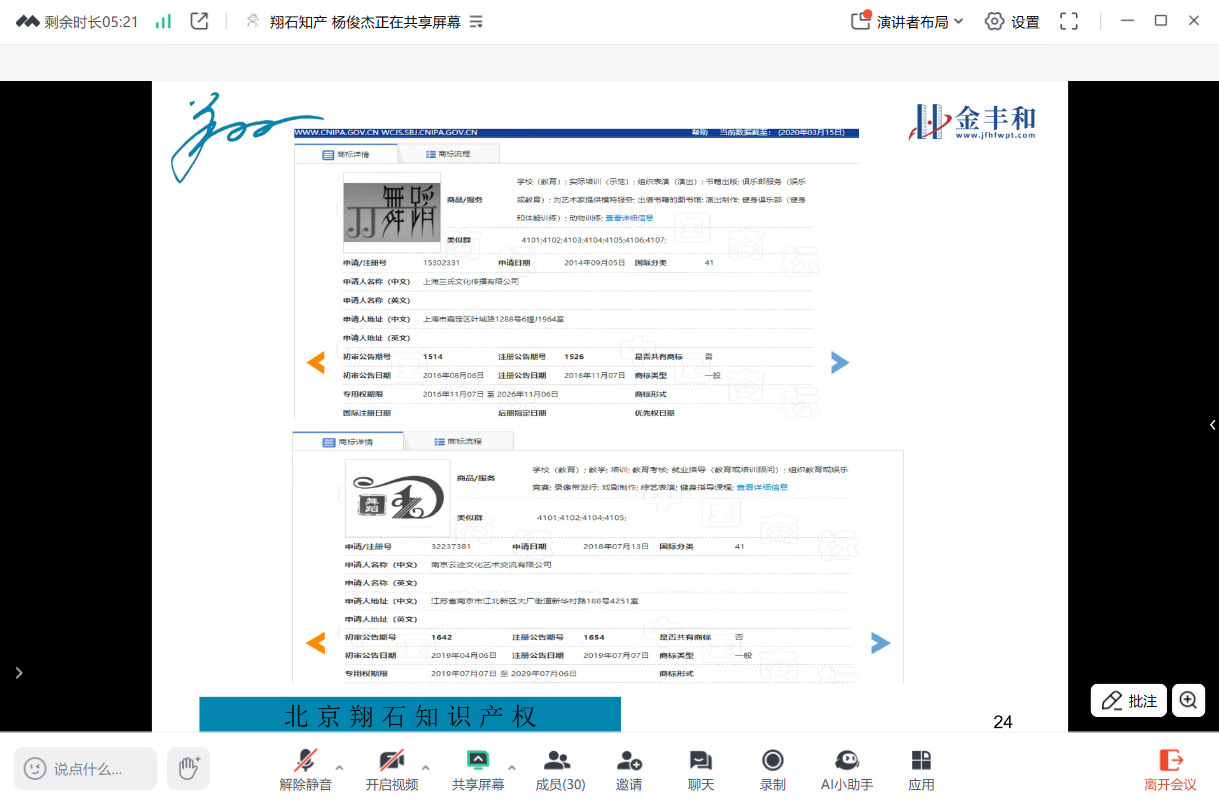
Task: Click the pop-out share window icon
Action: click(x=199, y=21)
